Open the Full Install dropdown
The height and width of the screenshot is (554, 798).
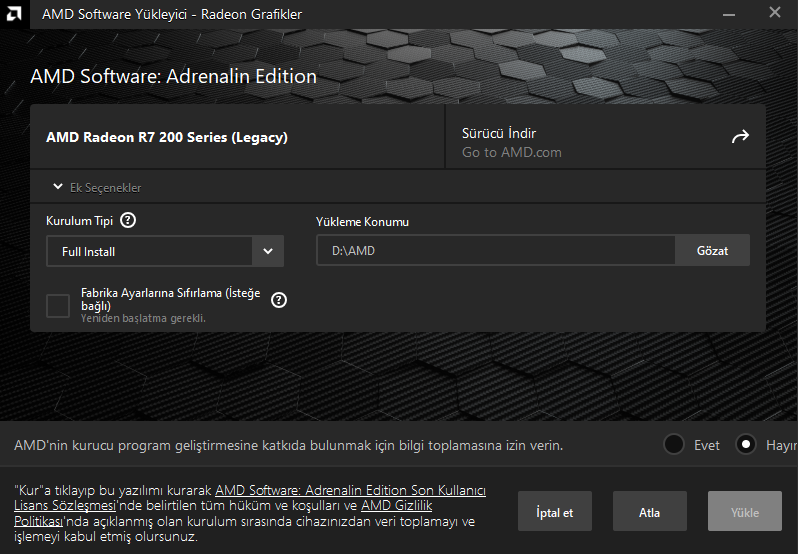click(165, 251)
